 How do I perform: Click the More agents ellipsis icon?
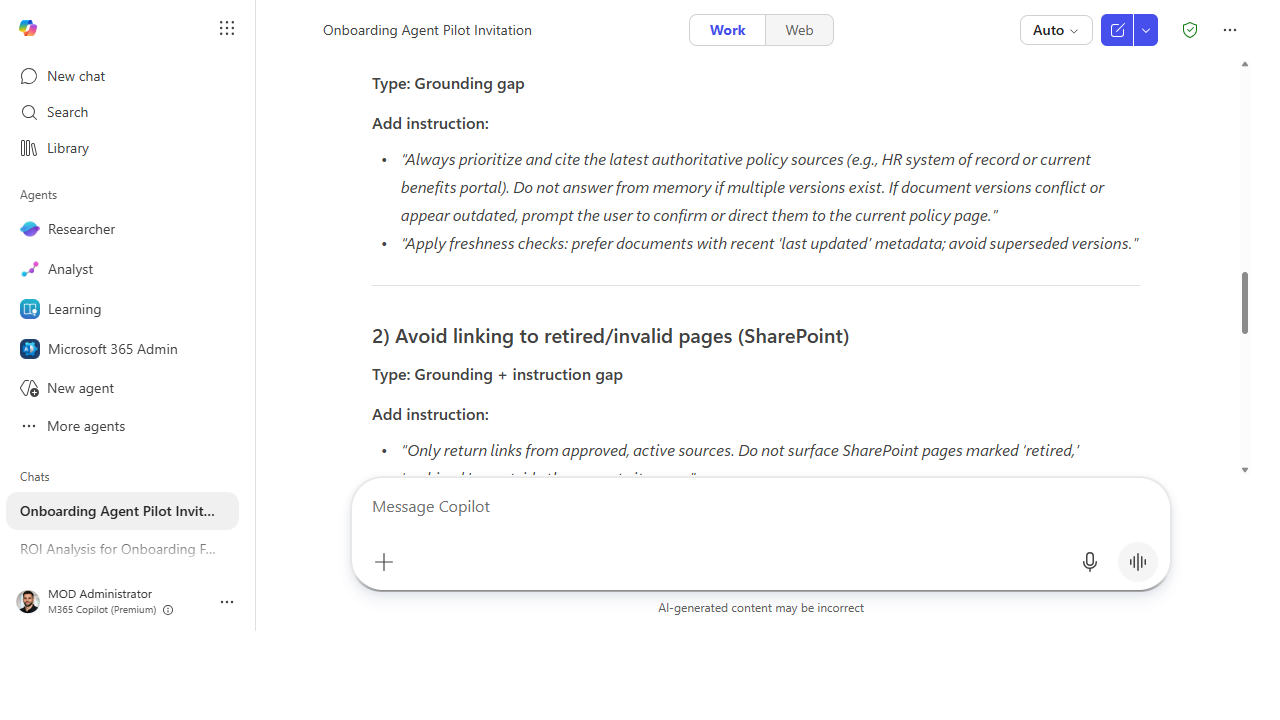pos(29,426)
